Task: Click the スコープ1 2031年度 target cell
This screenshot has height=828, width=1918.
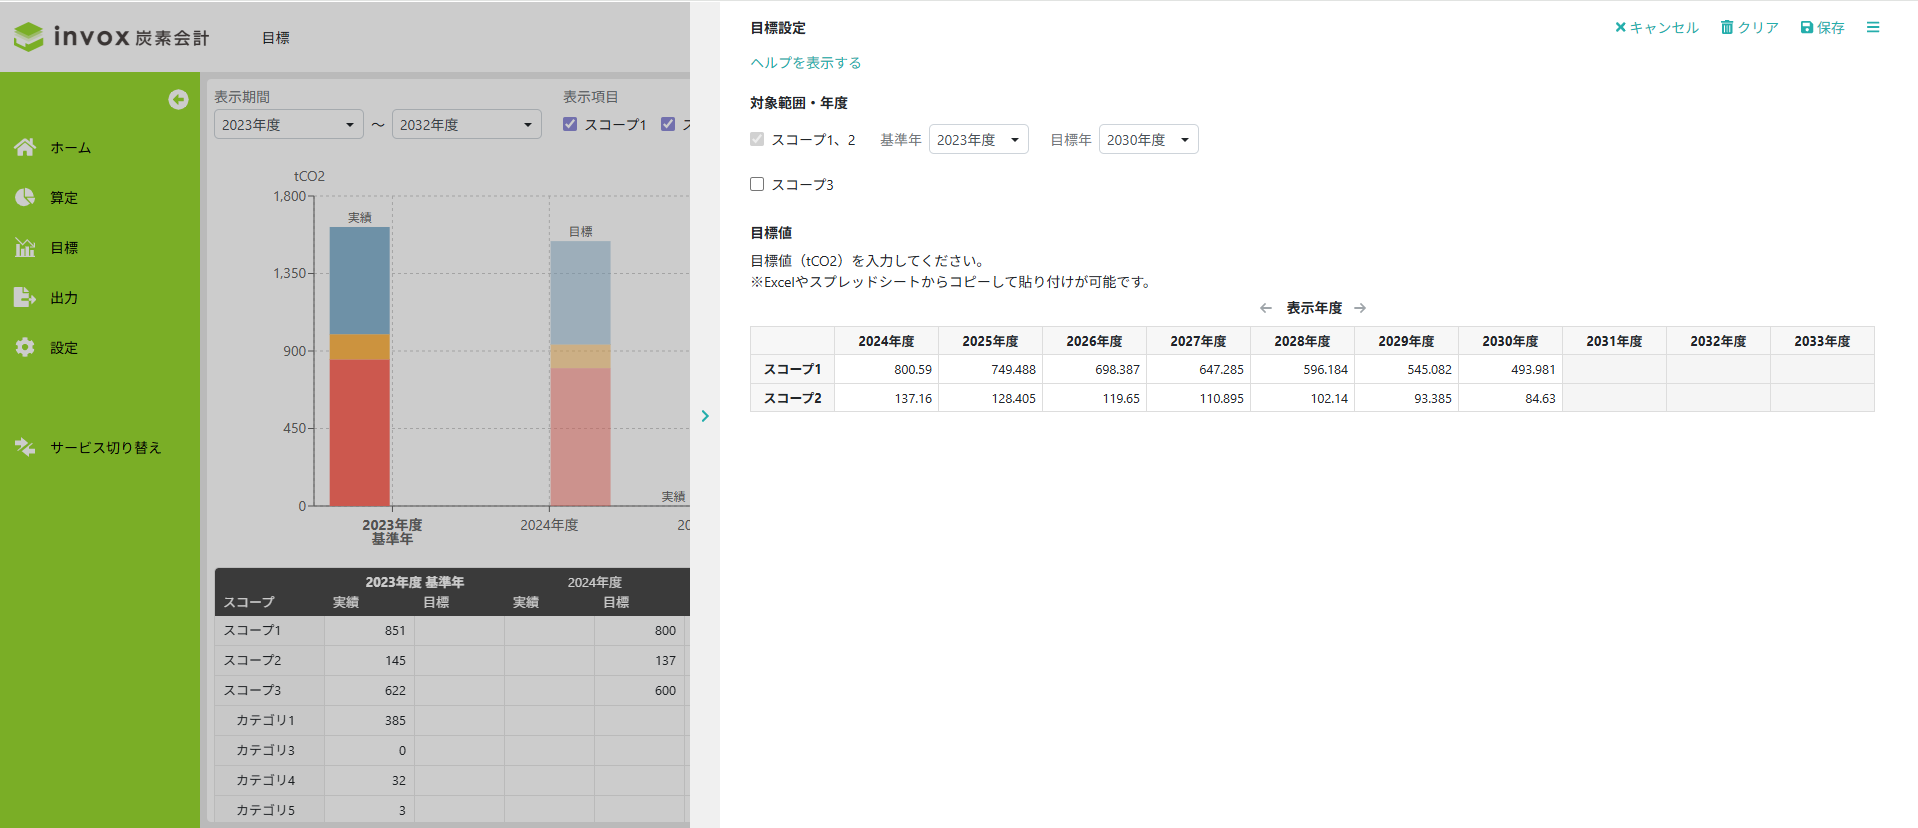Action: point(1613,369)
